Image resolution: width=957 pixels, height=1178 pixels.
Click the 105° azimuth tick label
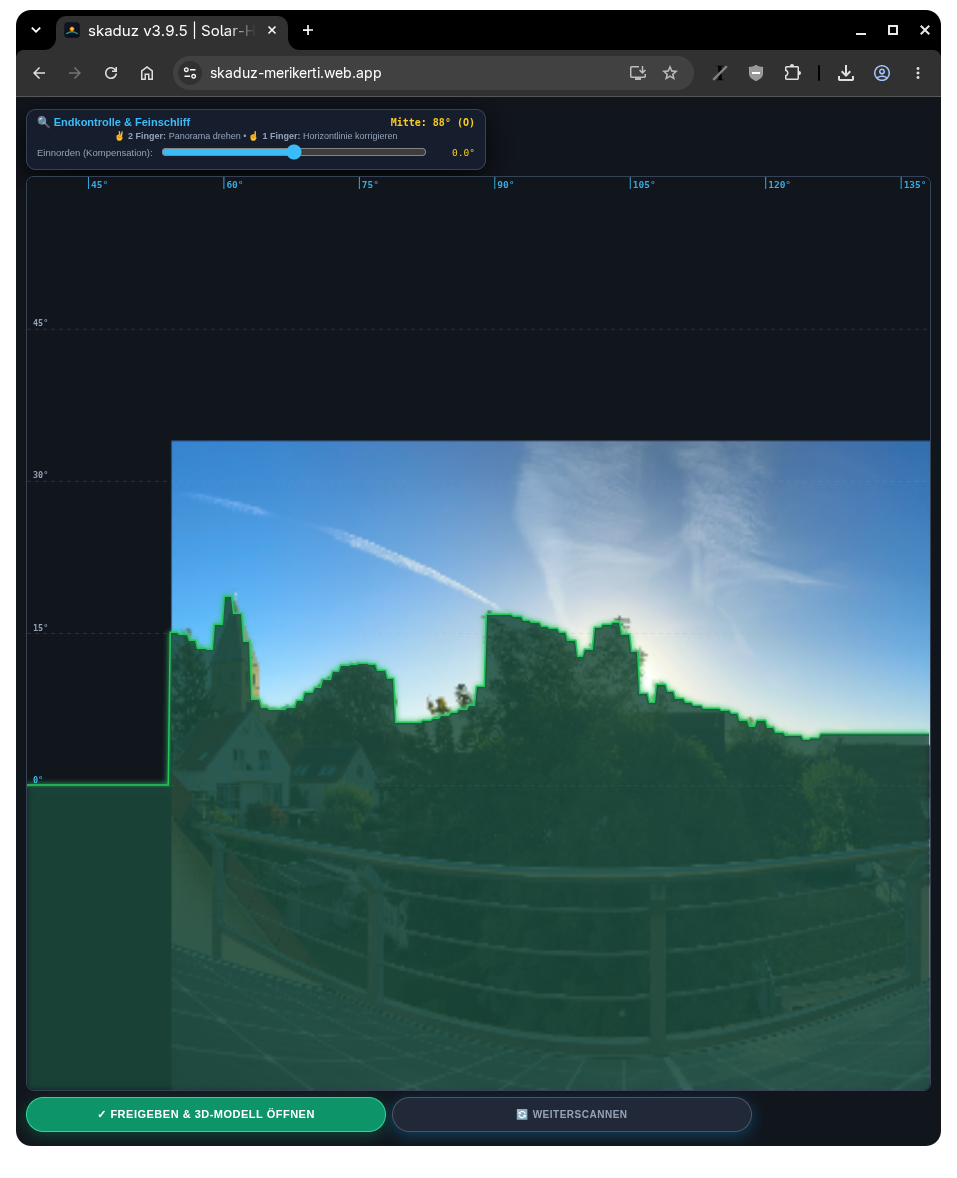tap(644, 184)
